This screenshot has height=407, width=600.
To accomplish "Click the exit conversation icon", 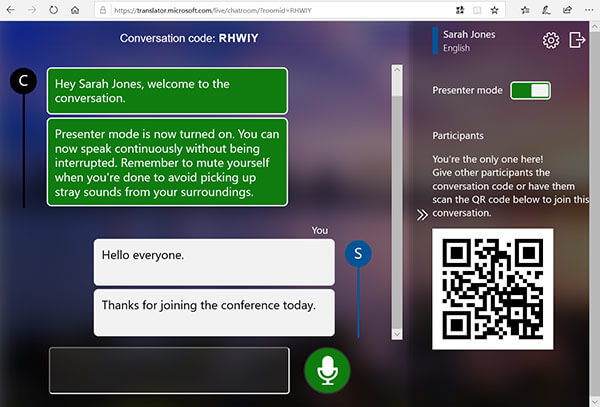I will coord(577,40).
